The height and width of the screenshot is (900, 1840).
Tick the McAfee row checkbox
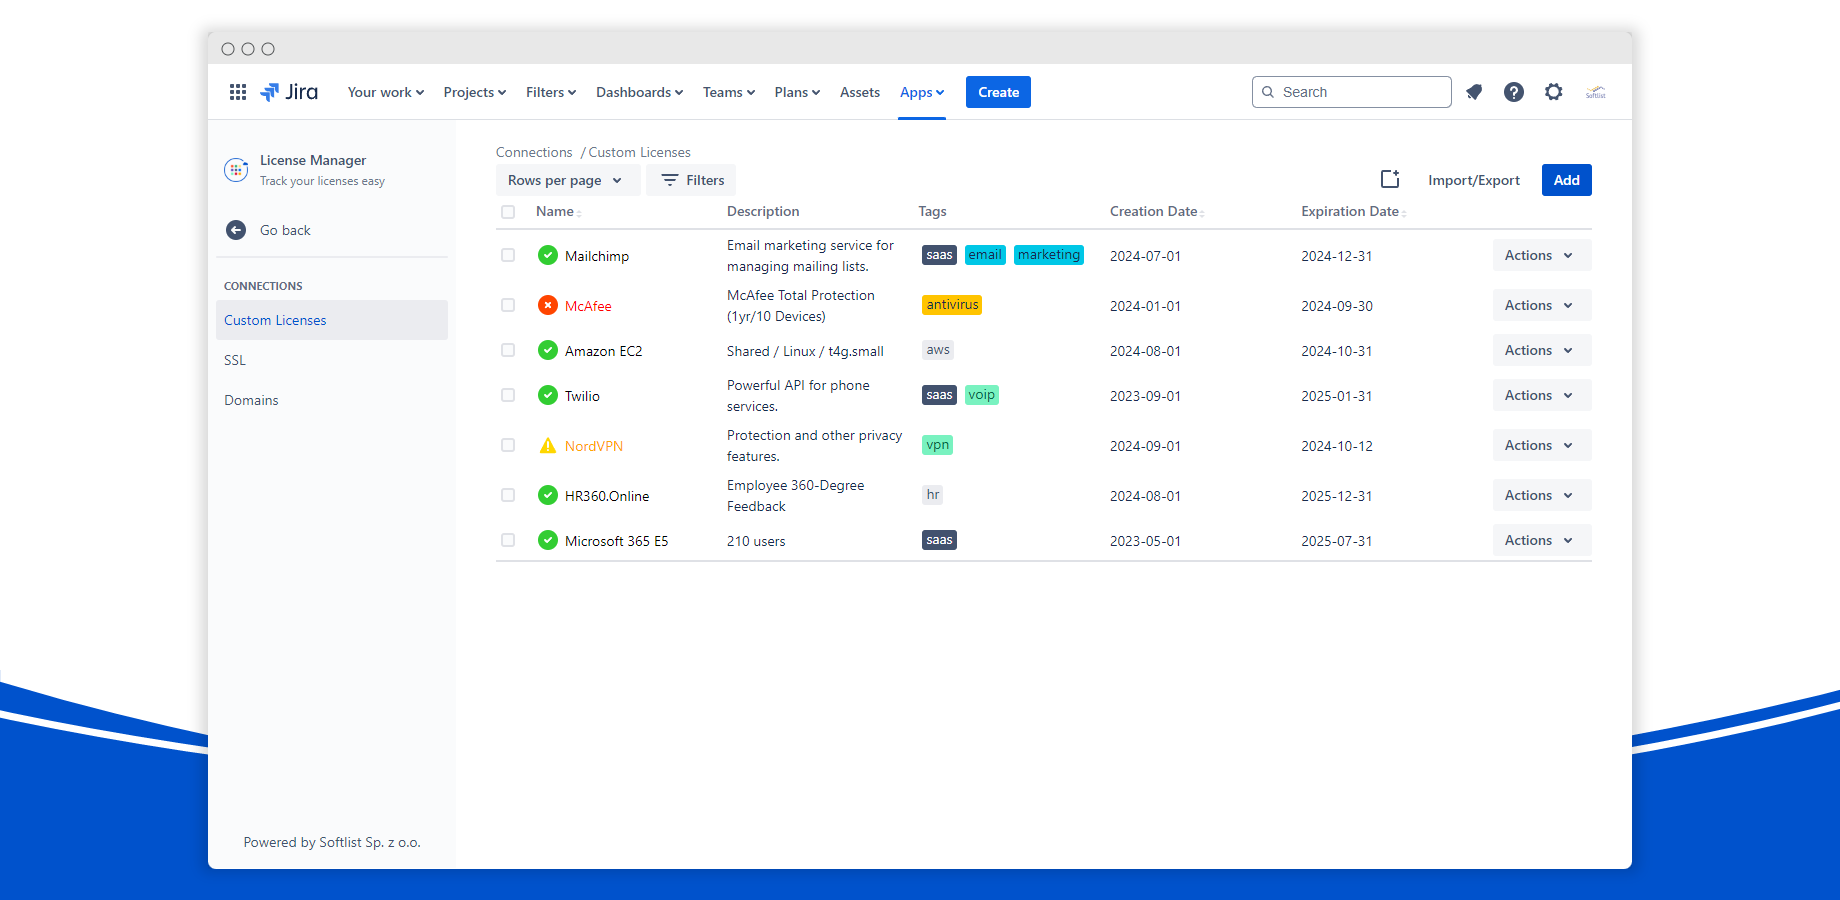[508, 305]
